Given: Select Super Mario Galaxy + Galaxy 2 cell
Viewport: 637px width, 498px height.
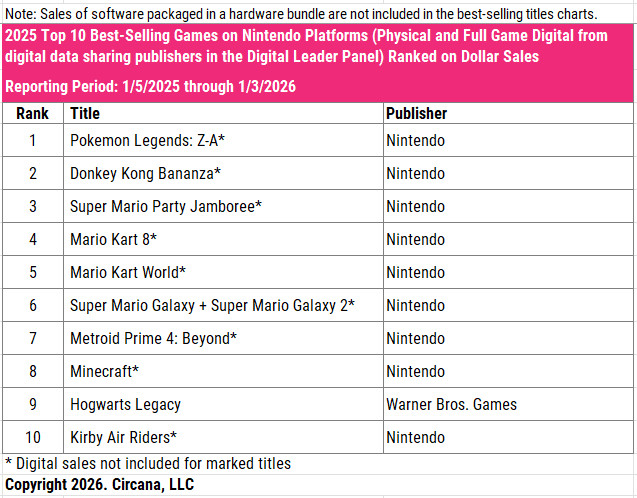Looking at the screenshot, I should tap(212, 306).
